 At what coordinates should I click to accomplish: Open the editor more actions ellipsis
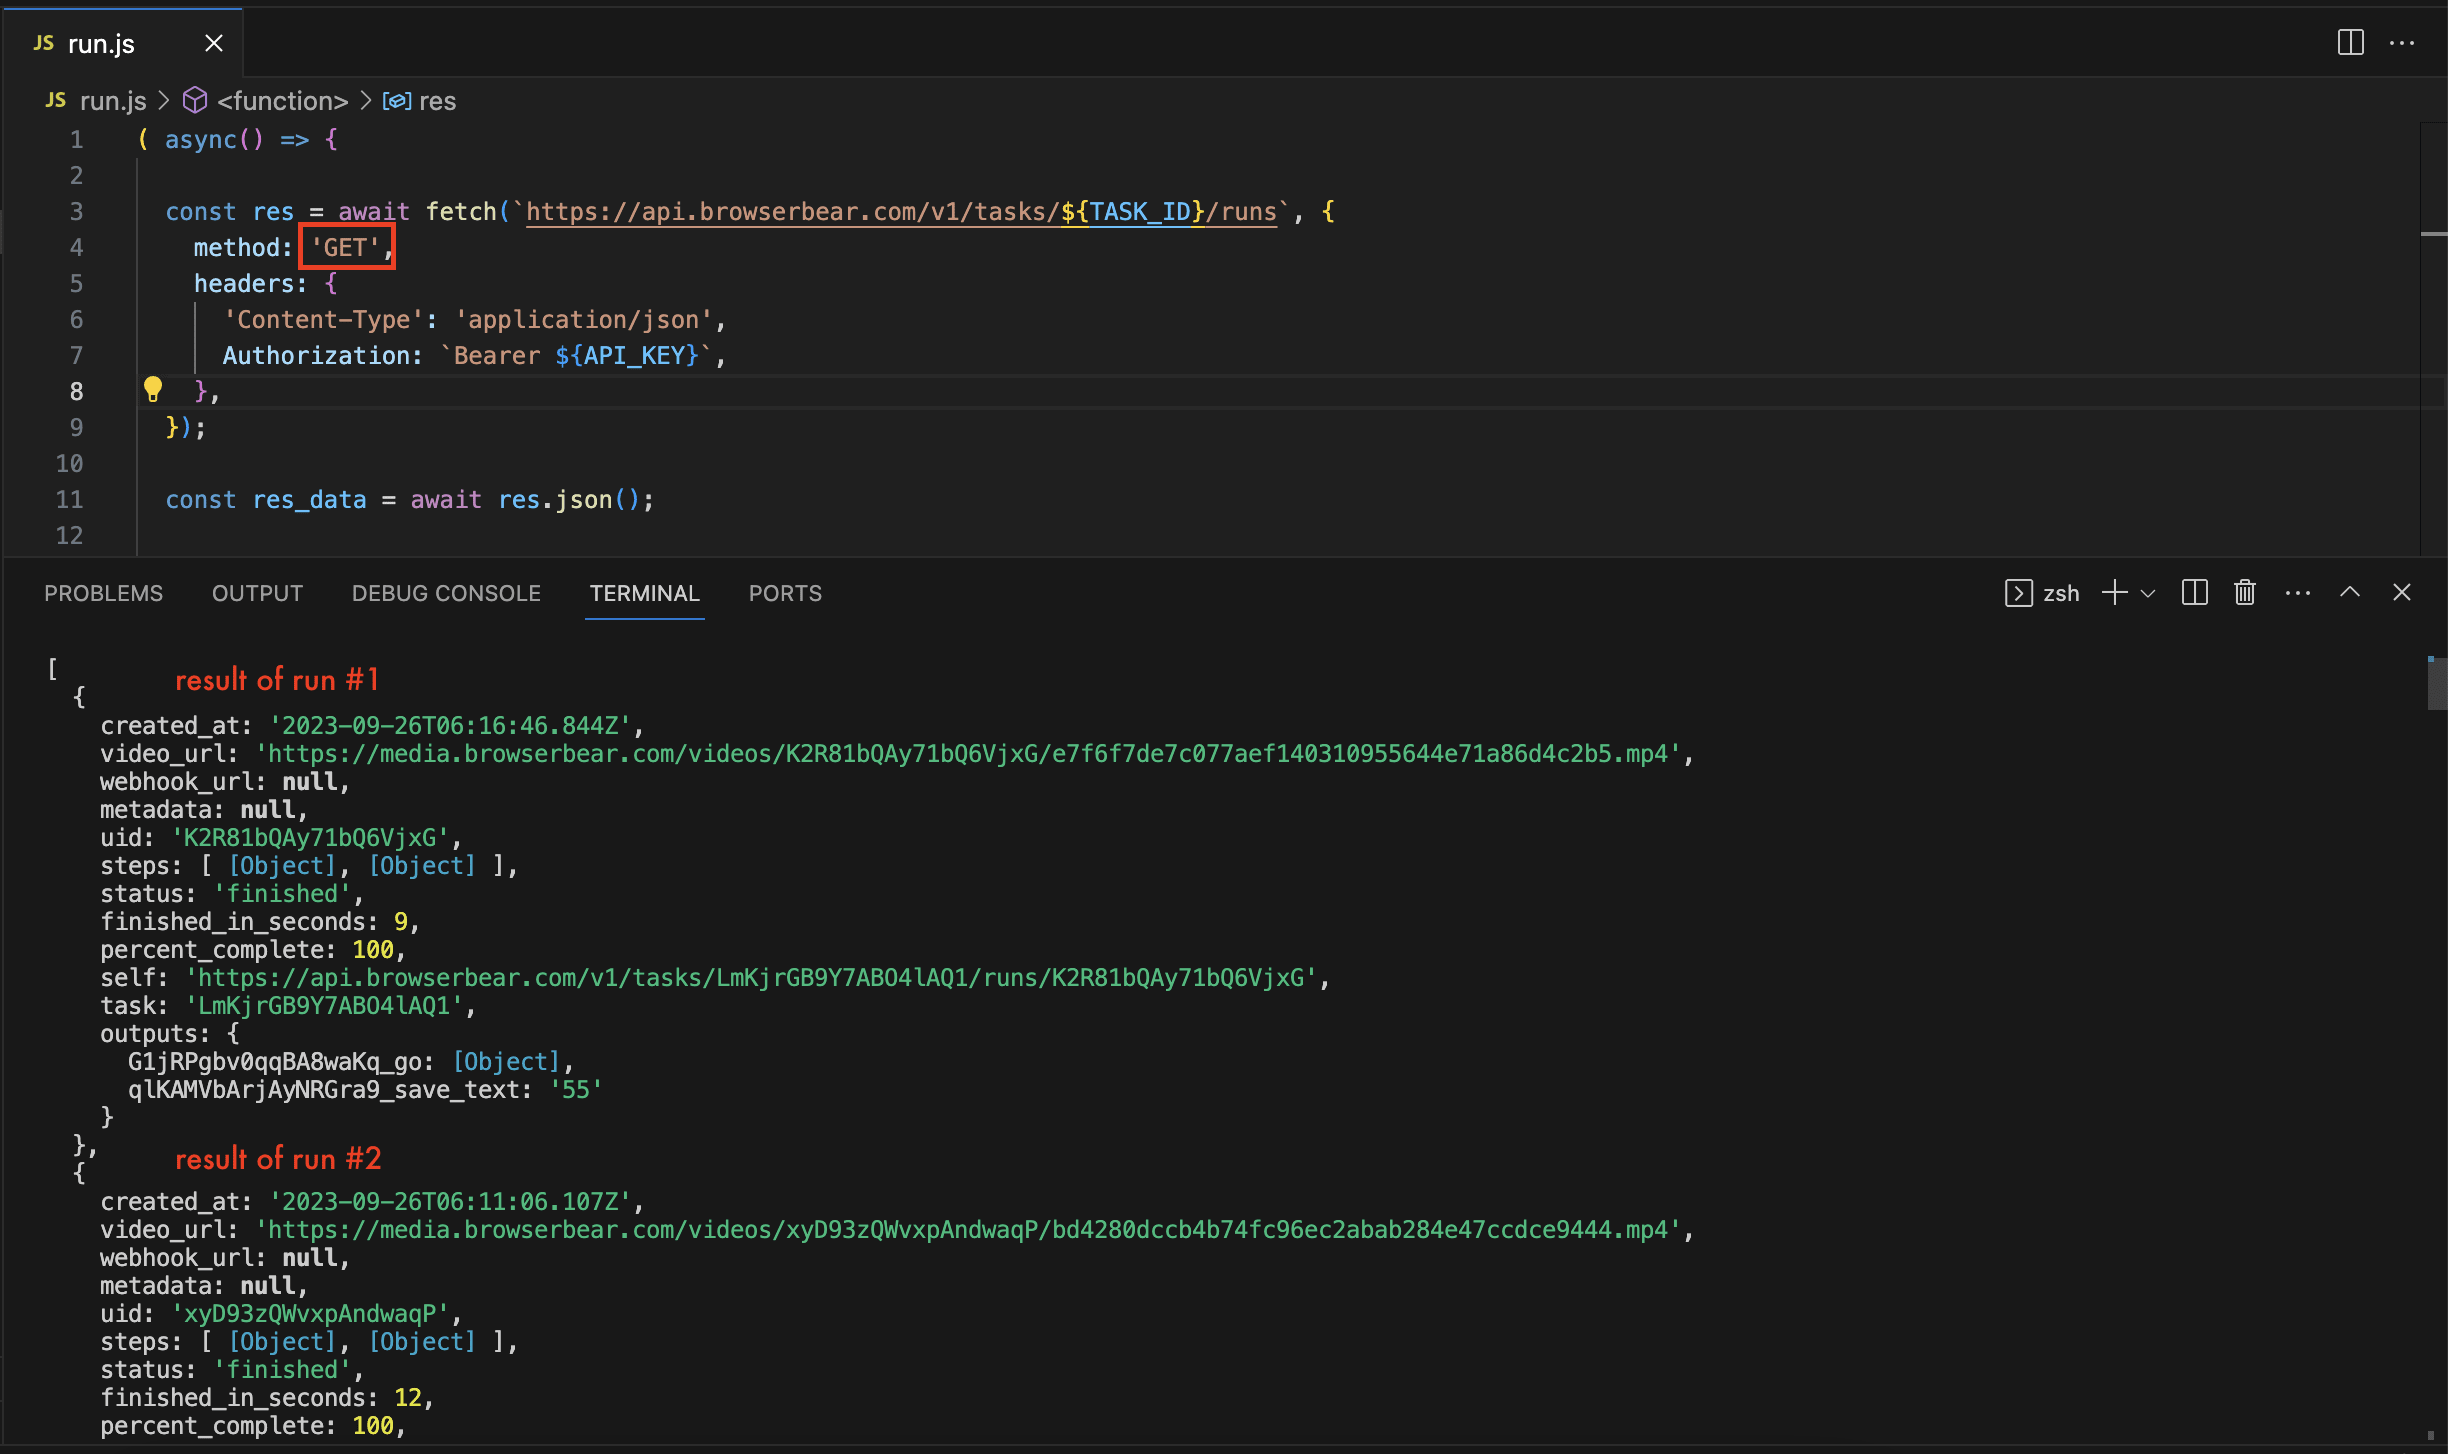click(2404, 43)
